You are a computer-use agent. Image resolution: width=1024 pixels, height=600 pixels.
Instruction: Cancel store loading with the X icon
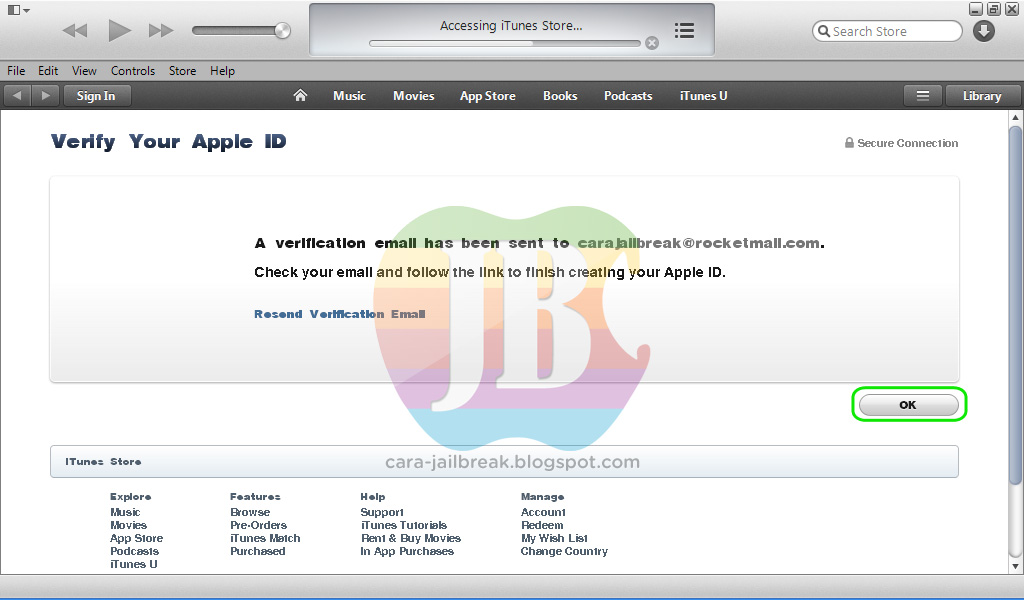(x=652, y=43)
